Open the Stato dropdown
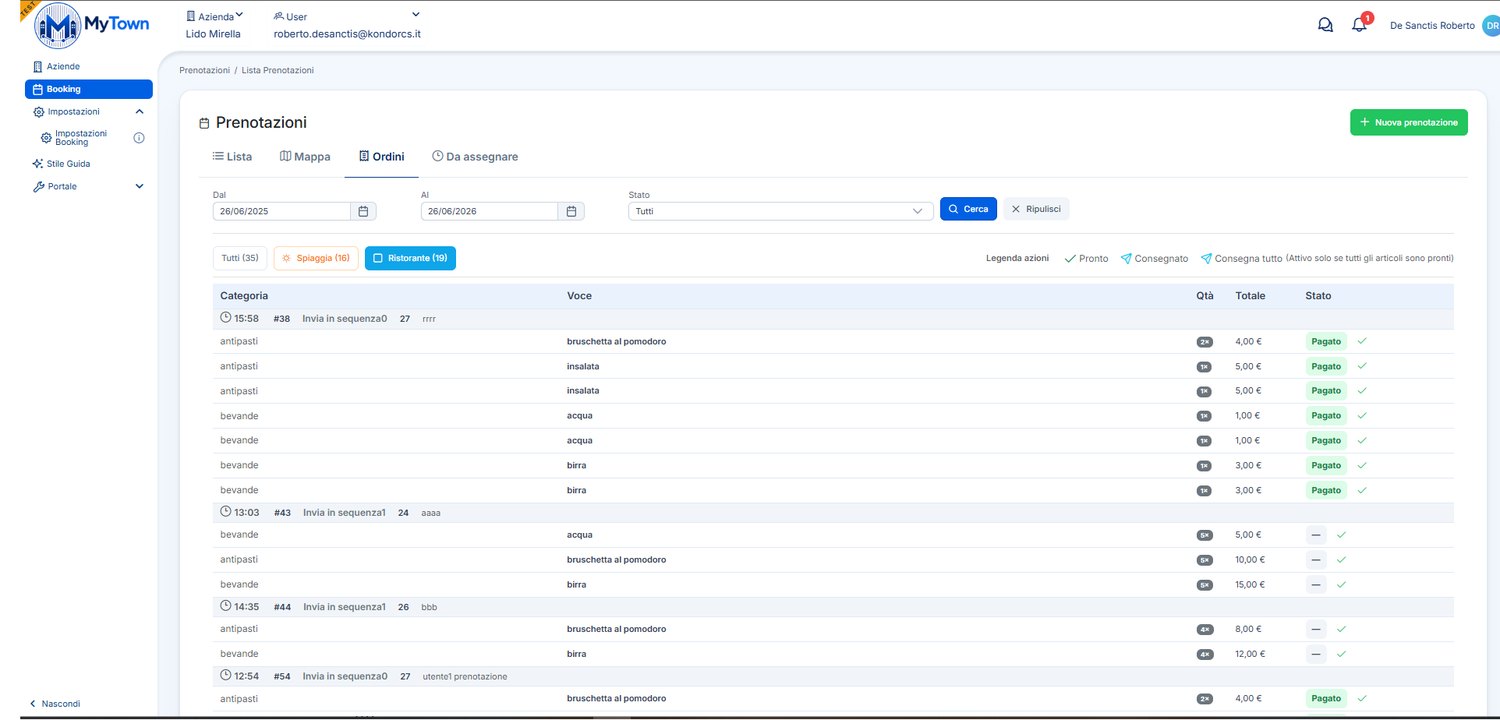Image resolution: width=1500 pixels, height=720 pixels. pos(781,211)
